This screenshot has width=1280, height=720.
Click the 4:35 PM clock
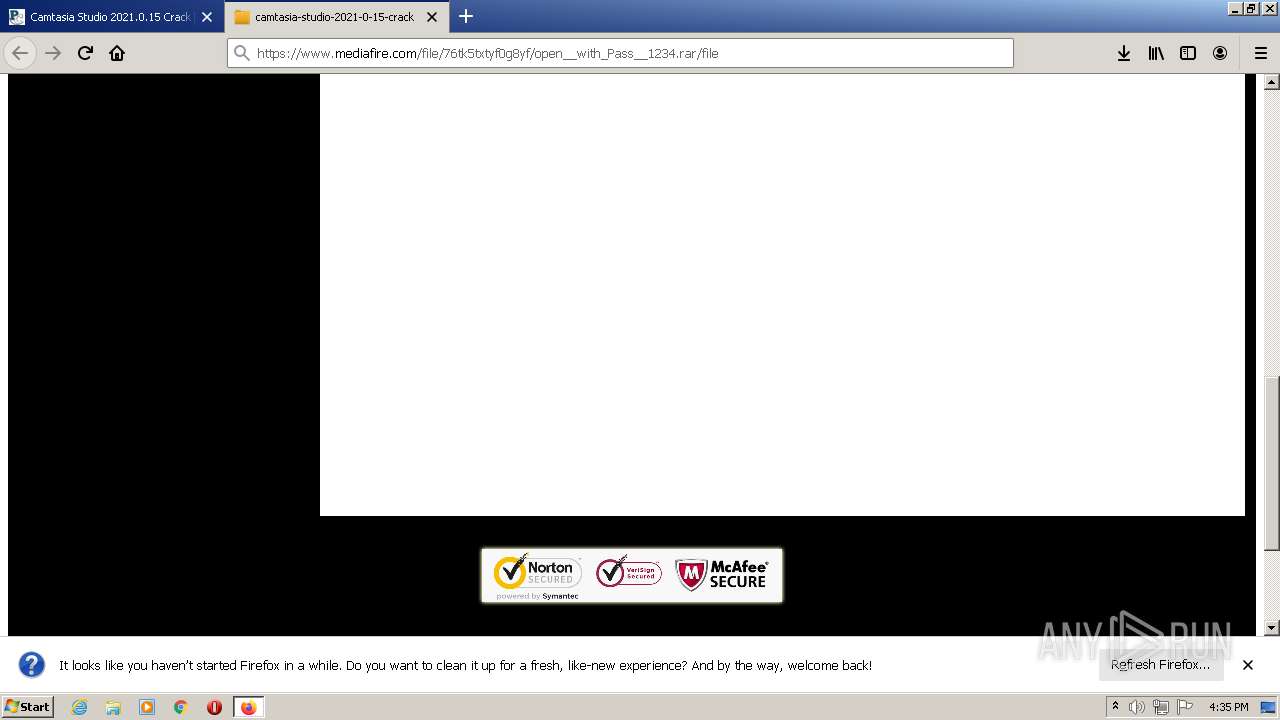[1228, 707]
